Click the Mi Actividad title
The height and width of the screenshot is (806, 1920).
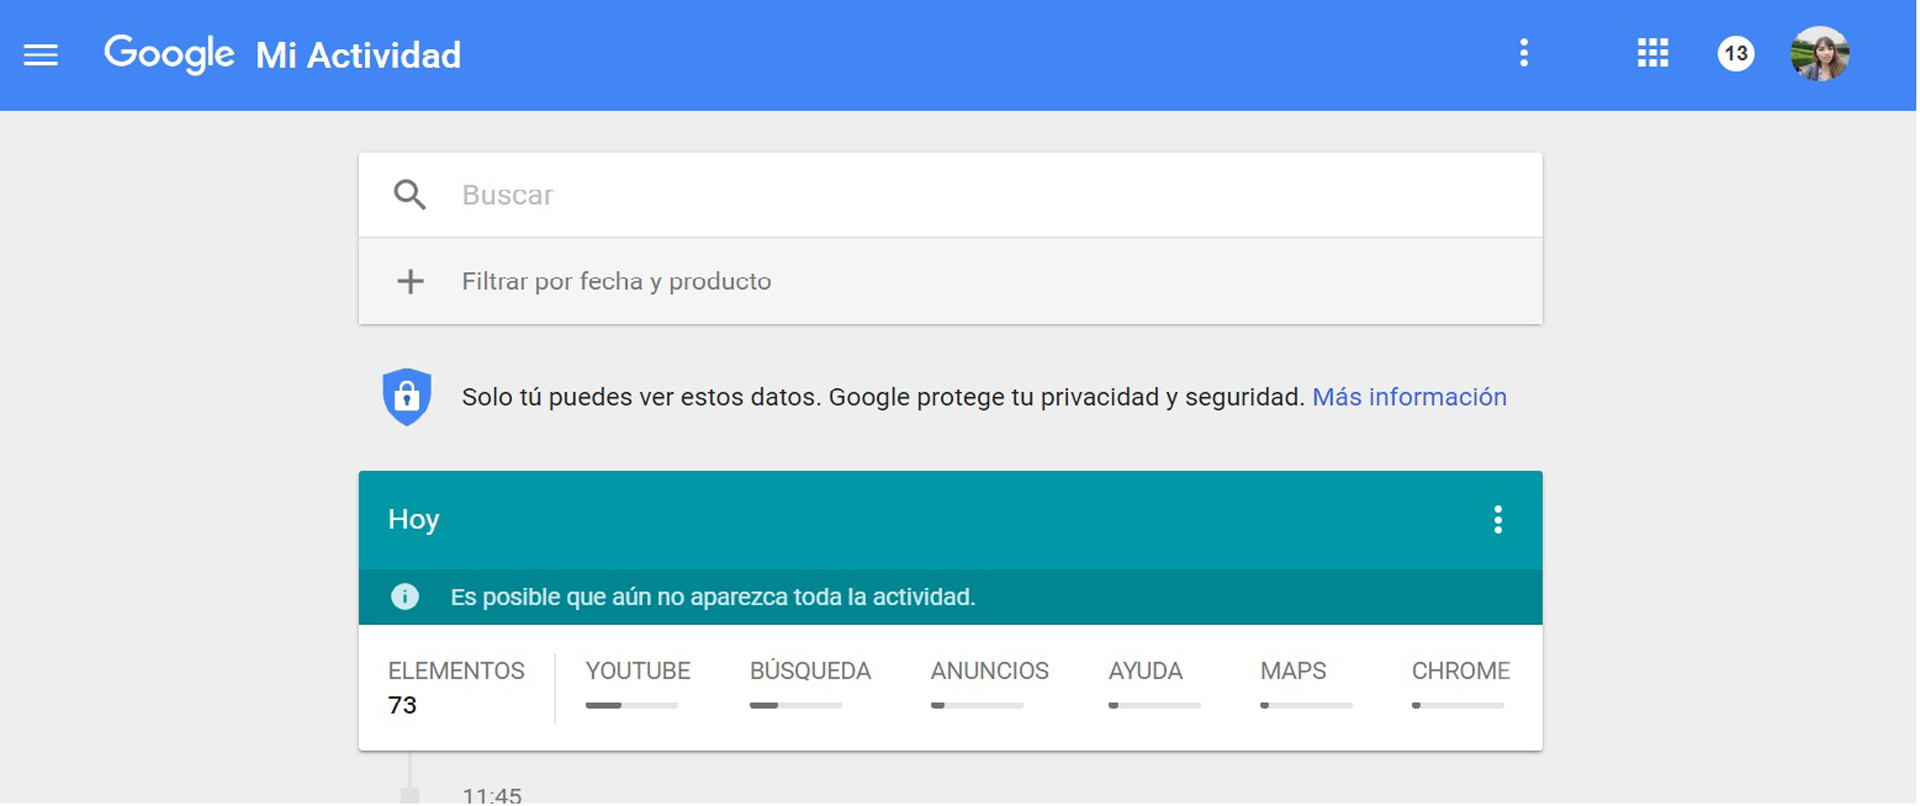[358, 55]
